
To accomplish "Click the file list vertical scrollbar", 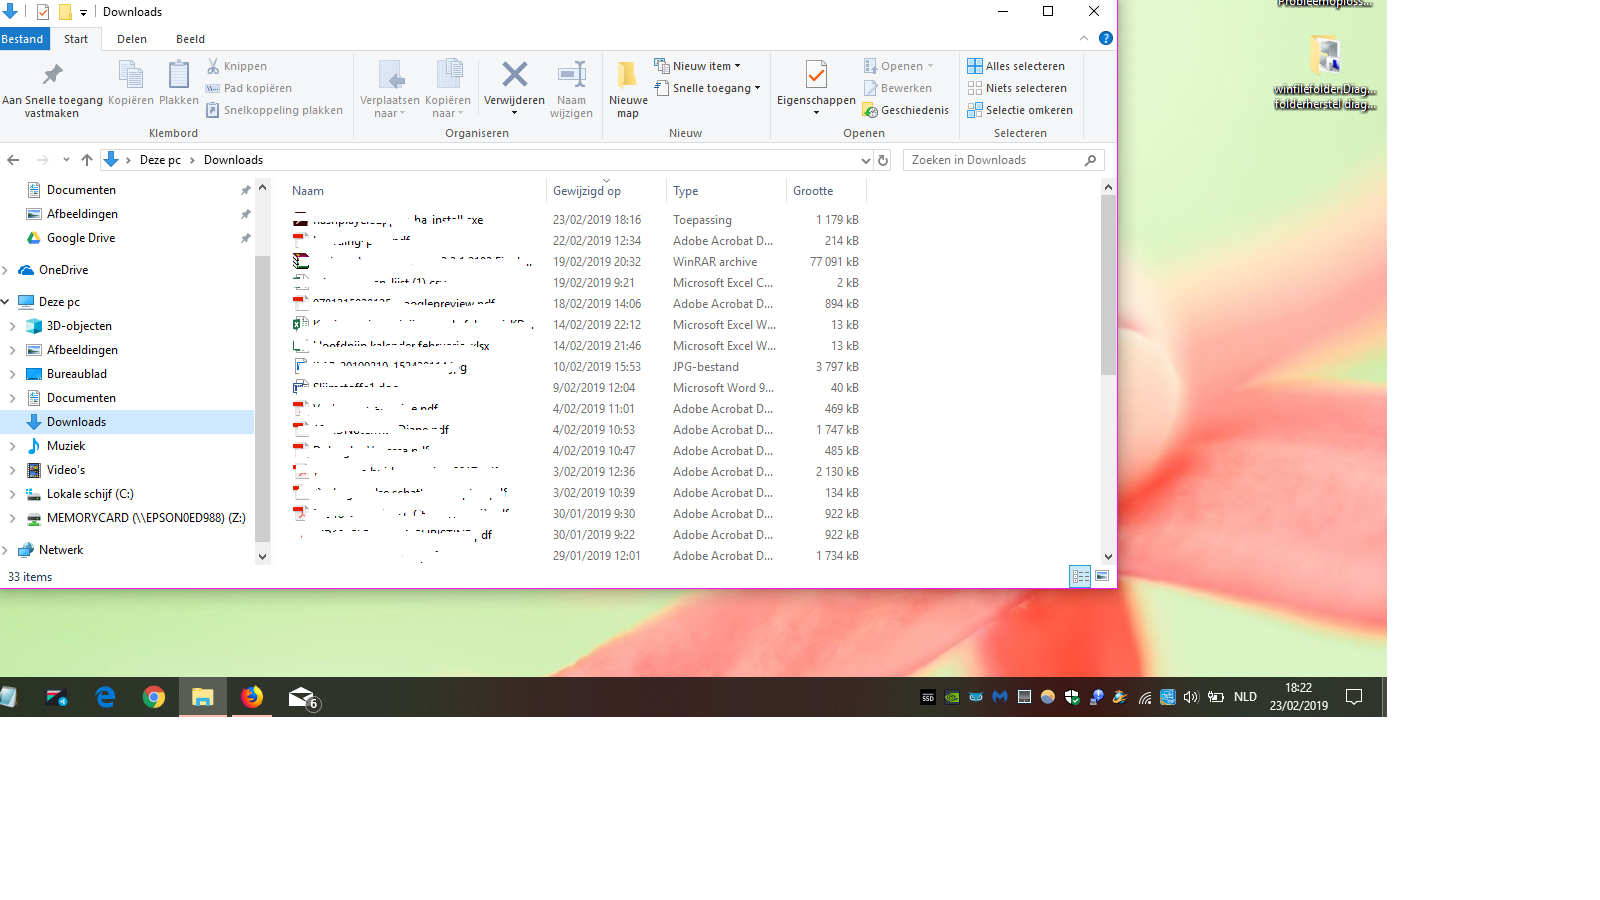I will point(1108,285).
